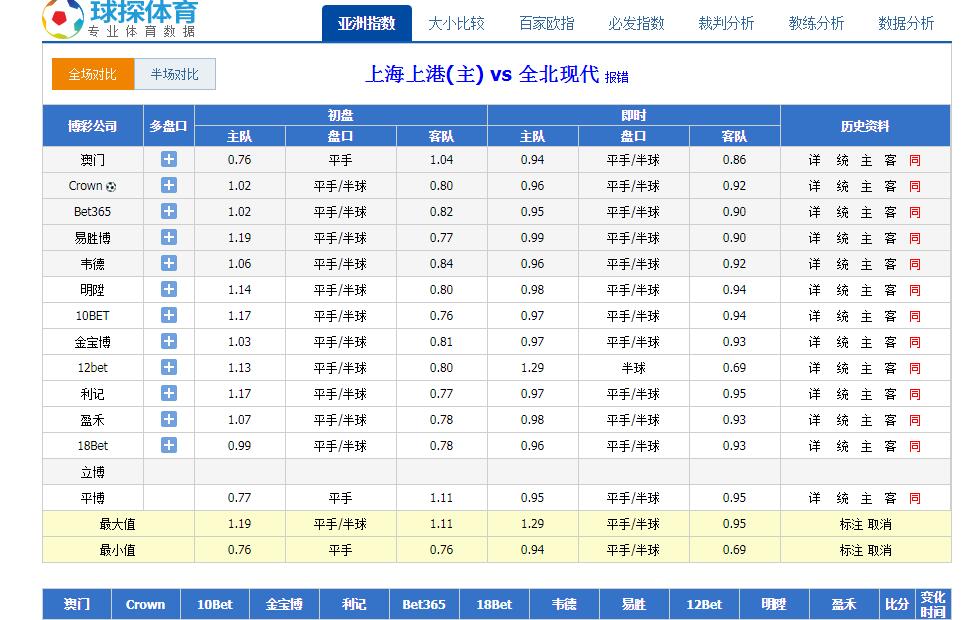Open 详 details for 澳门 row

click(815, 160)
